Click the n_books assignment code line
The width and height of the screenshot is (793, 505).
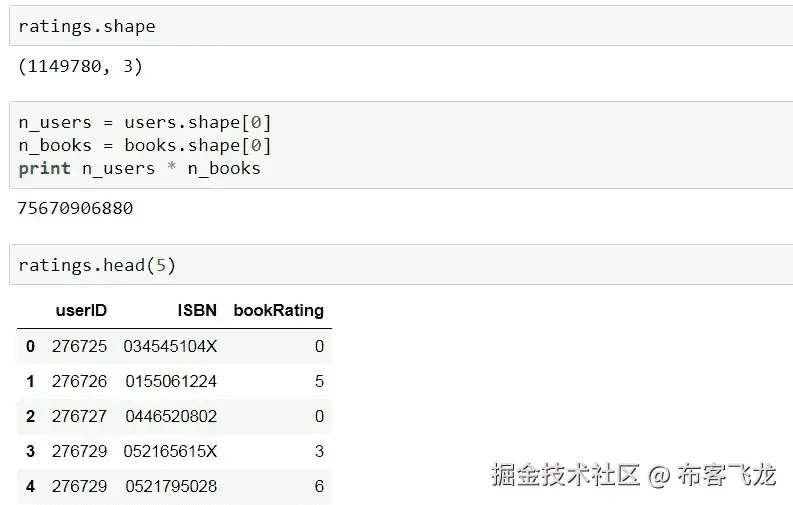[x=145, y=145]
